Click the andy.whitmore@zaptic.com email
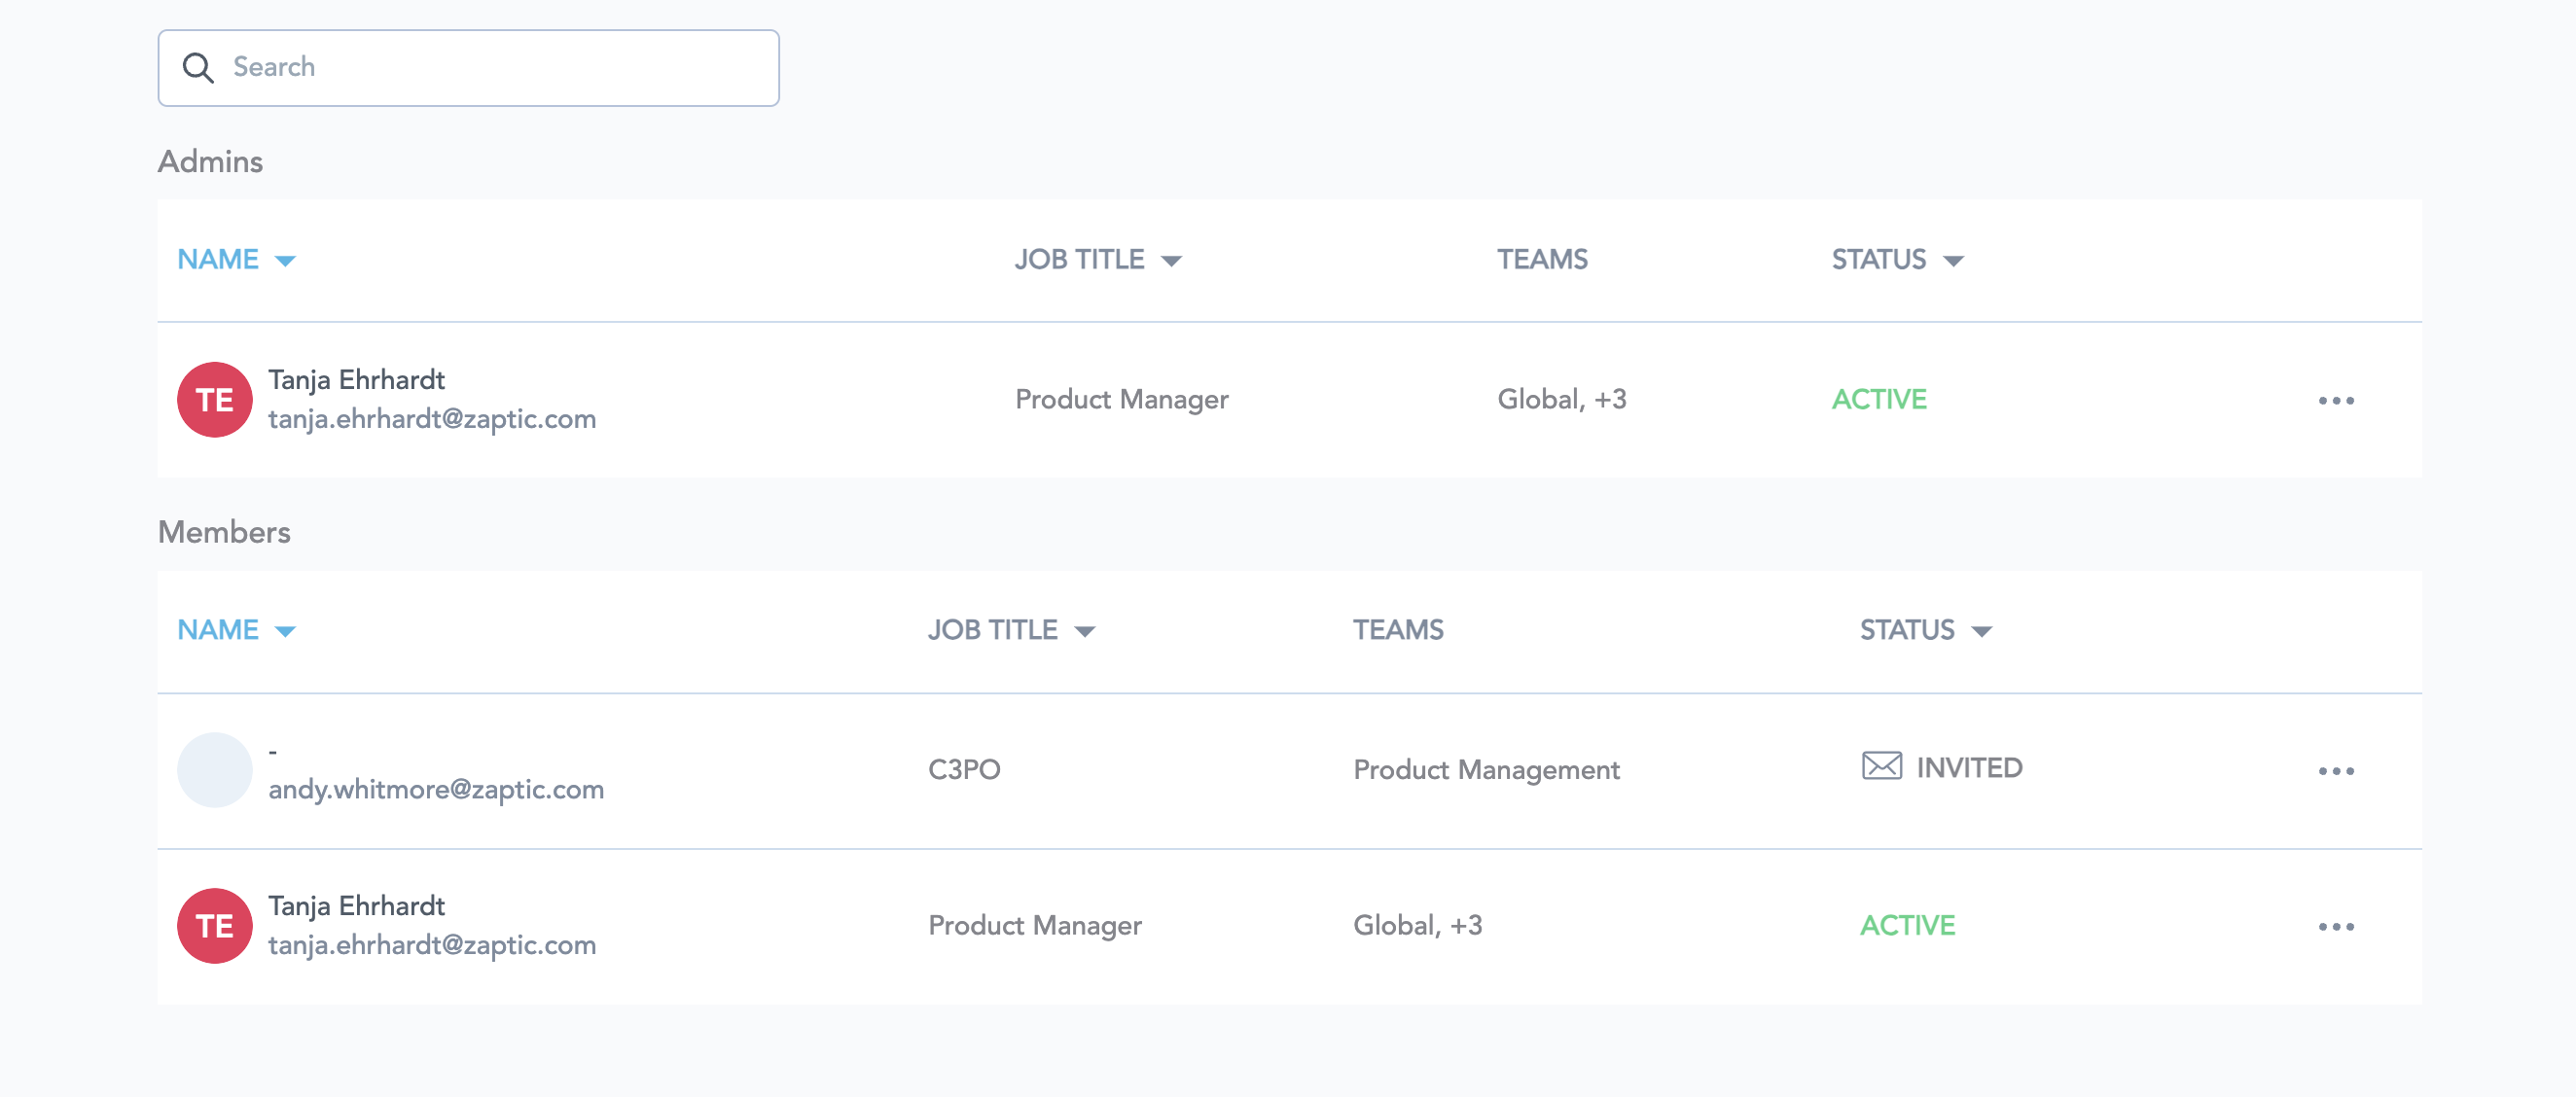 (x=435, y=790)
